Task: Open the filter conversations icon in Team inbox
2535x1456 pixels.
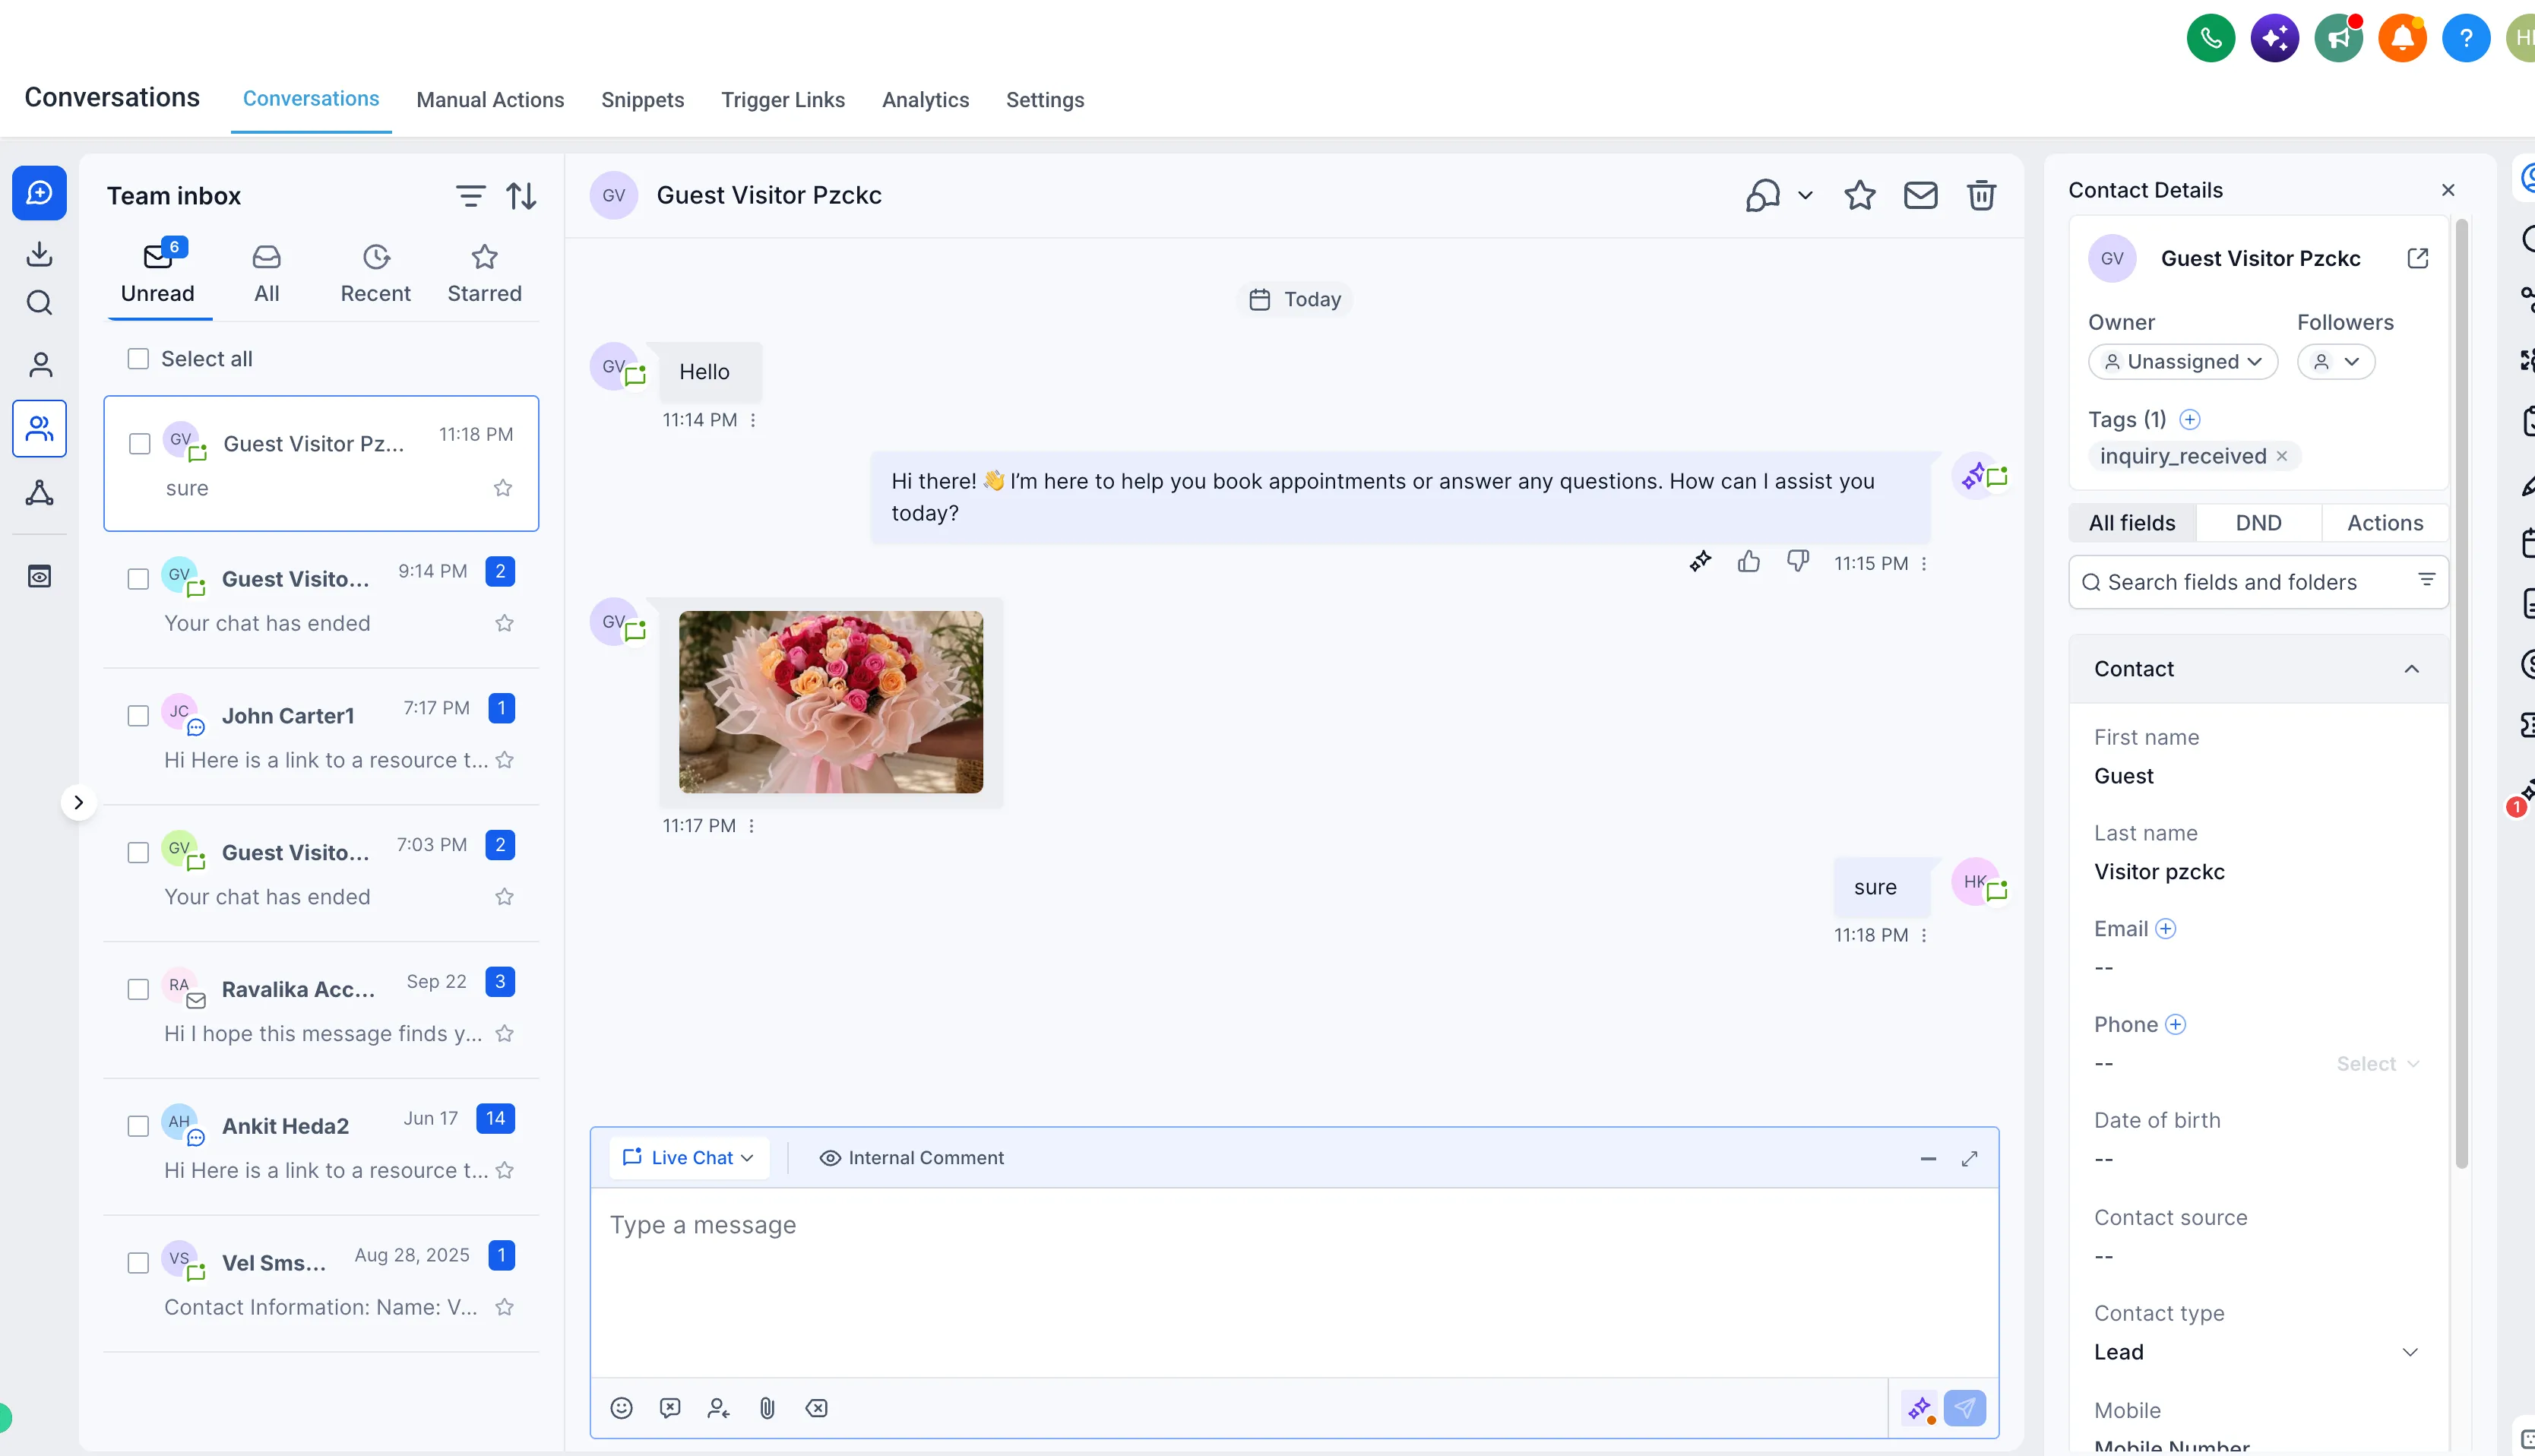Action: 470,196
